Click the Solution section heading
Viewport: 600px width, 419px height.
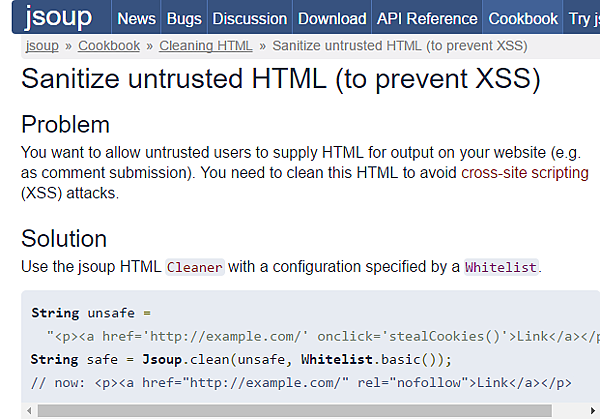[x=64, y=239]
